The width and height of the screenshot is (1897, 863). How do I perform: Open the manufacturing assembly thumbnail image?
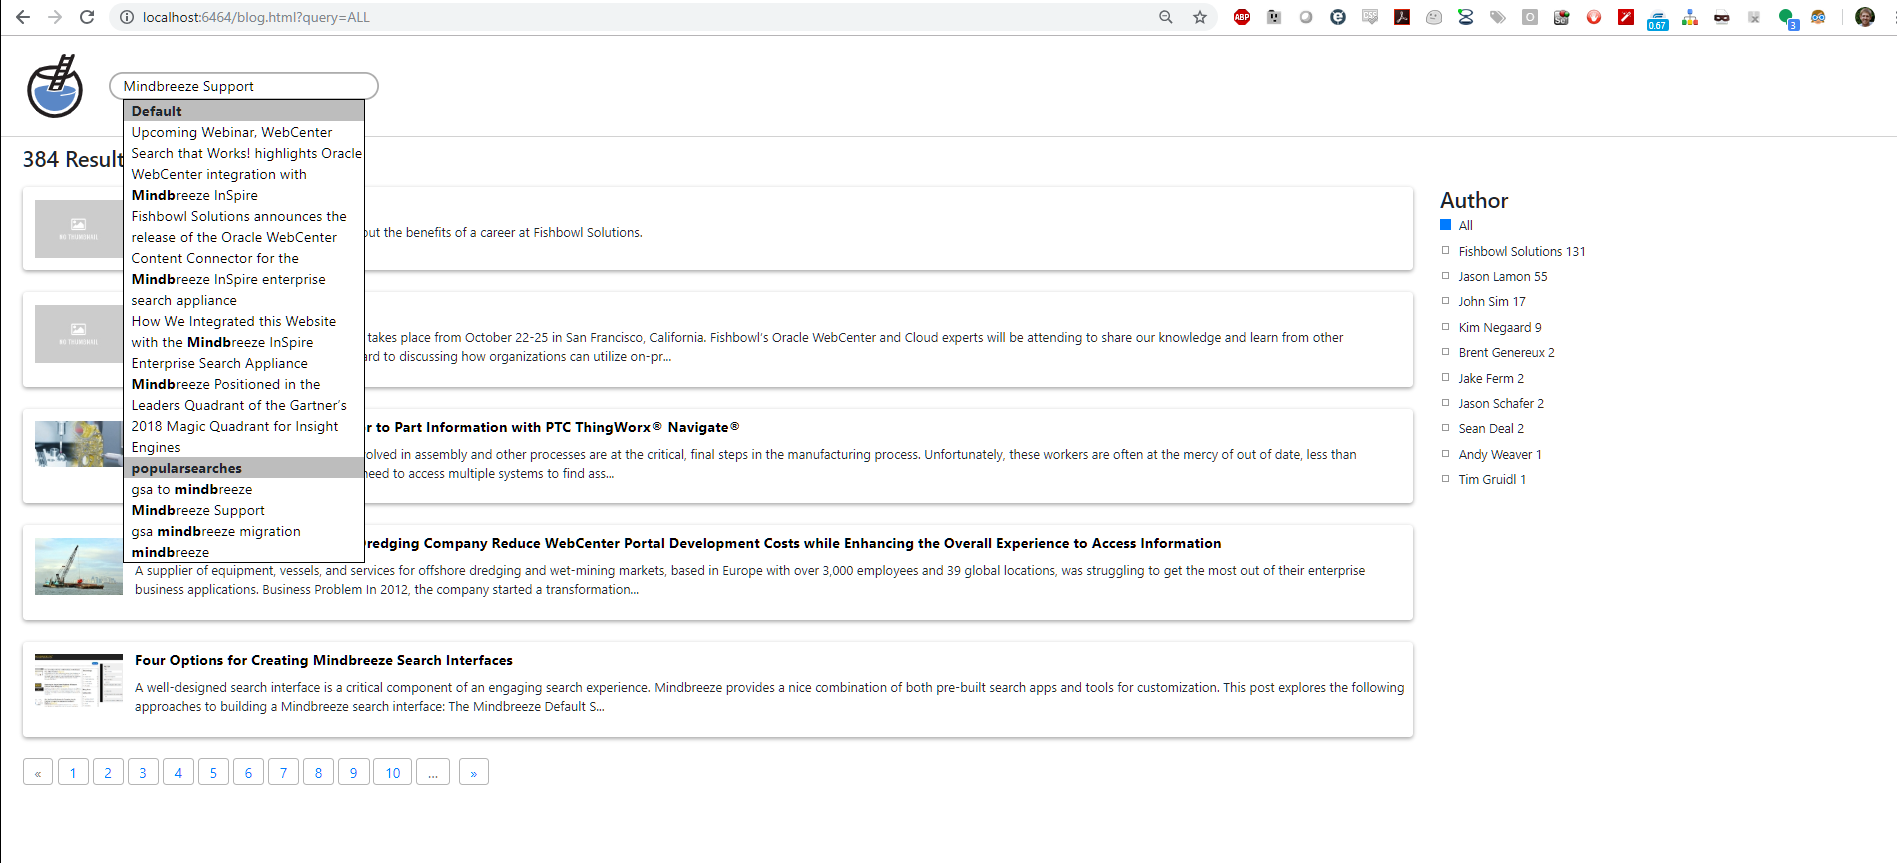(x=79, y=444)
